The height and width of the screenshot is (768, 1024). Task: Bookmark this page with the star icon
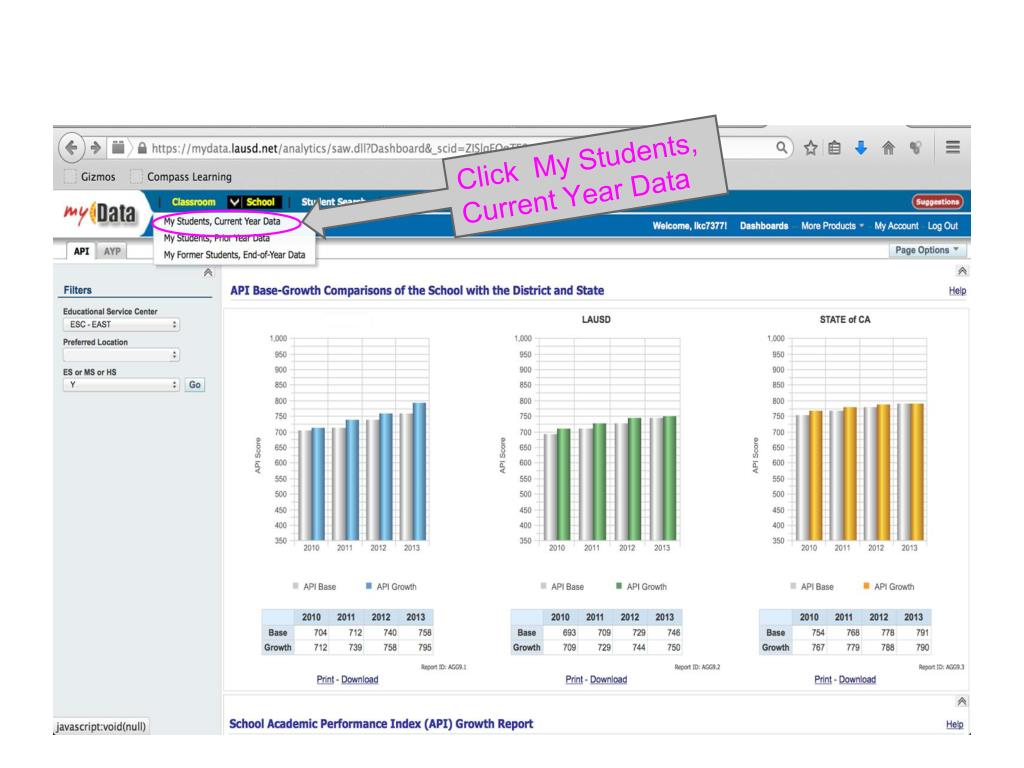[810, 148]
